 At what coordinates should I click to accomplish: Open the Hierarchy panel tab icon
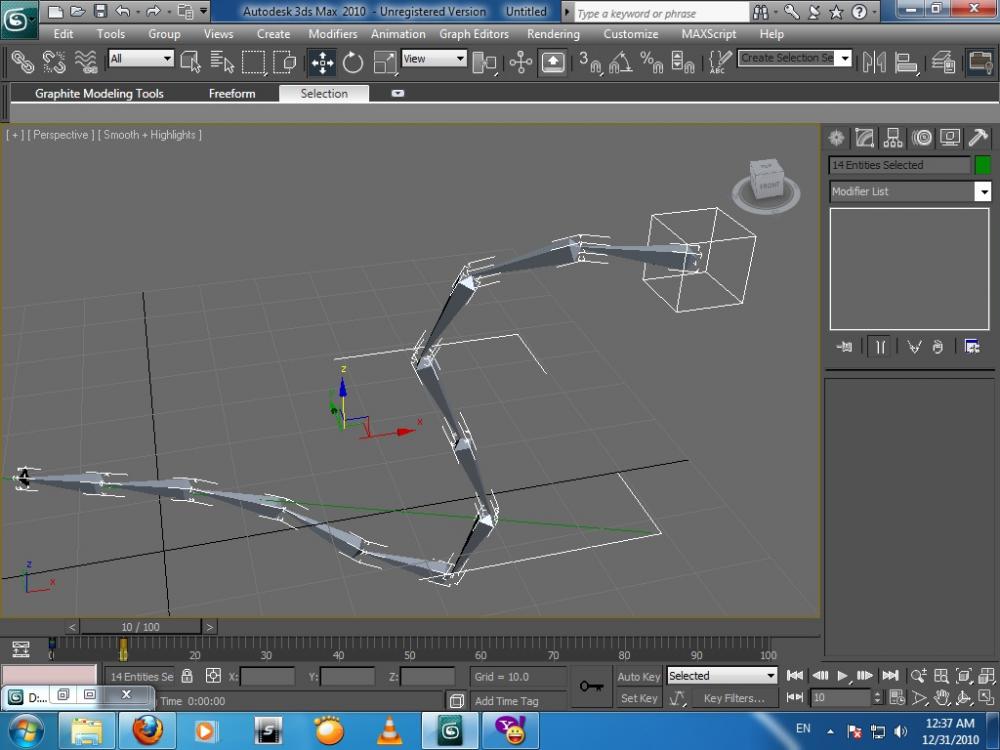pos(893,138)
